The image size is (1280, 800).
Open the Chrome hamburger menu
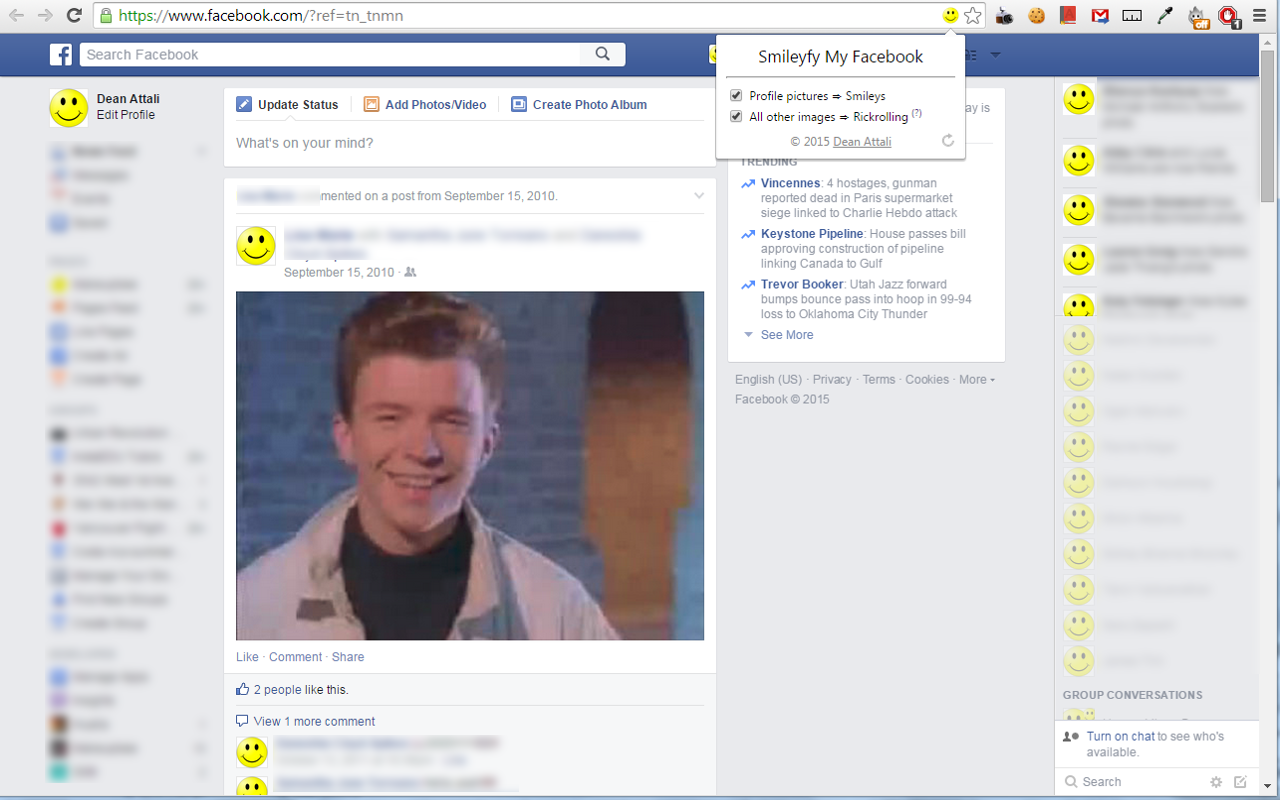(x=1260, y=15)
